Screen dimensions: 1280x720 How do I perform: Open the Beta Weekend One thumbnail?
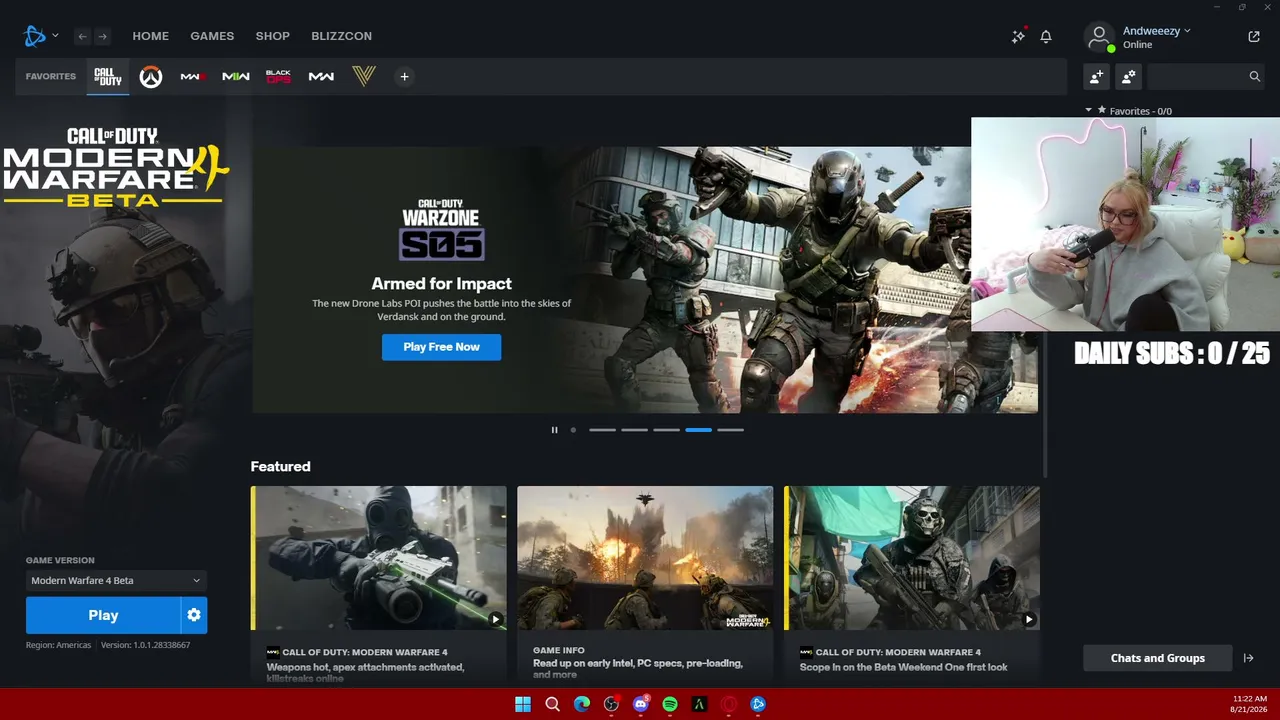(x=912, y=558)
